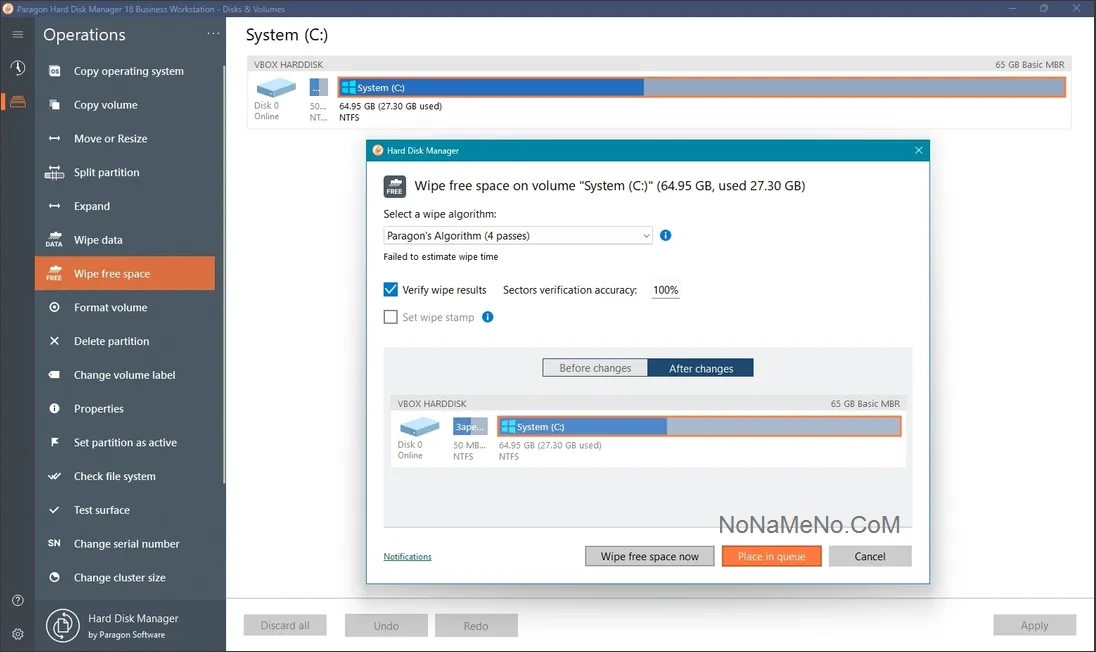Click the Set partition as active flag icon
Screen dimensions: 1096x652
(x=55, y=442)
